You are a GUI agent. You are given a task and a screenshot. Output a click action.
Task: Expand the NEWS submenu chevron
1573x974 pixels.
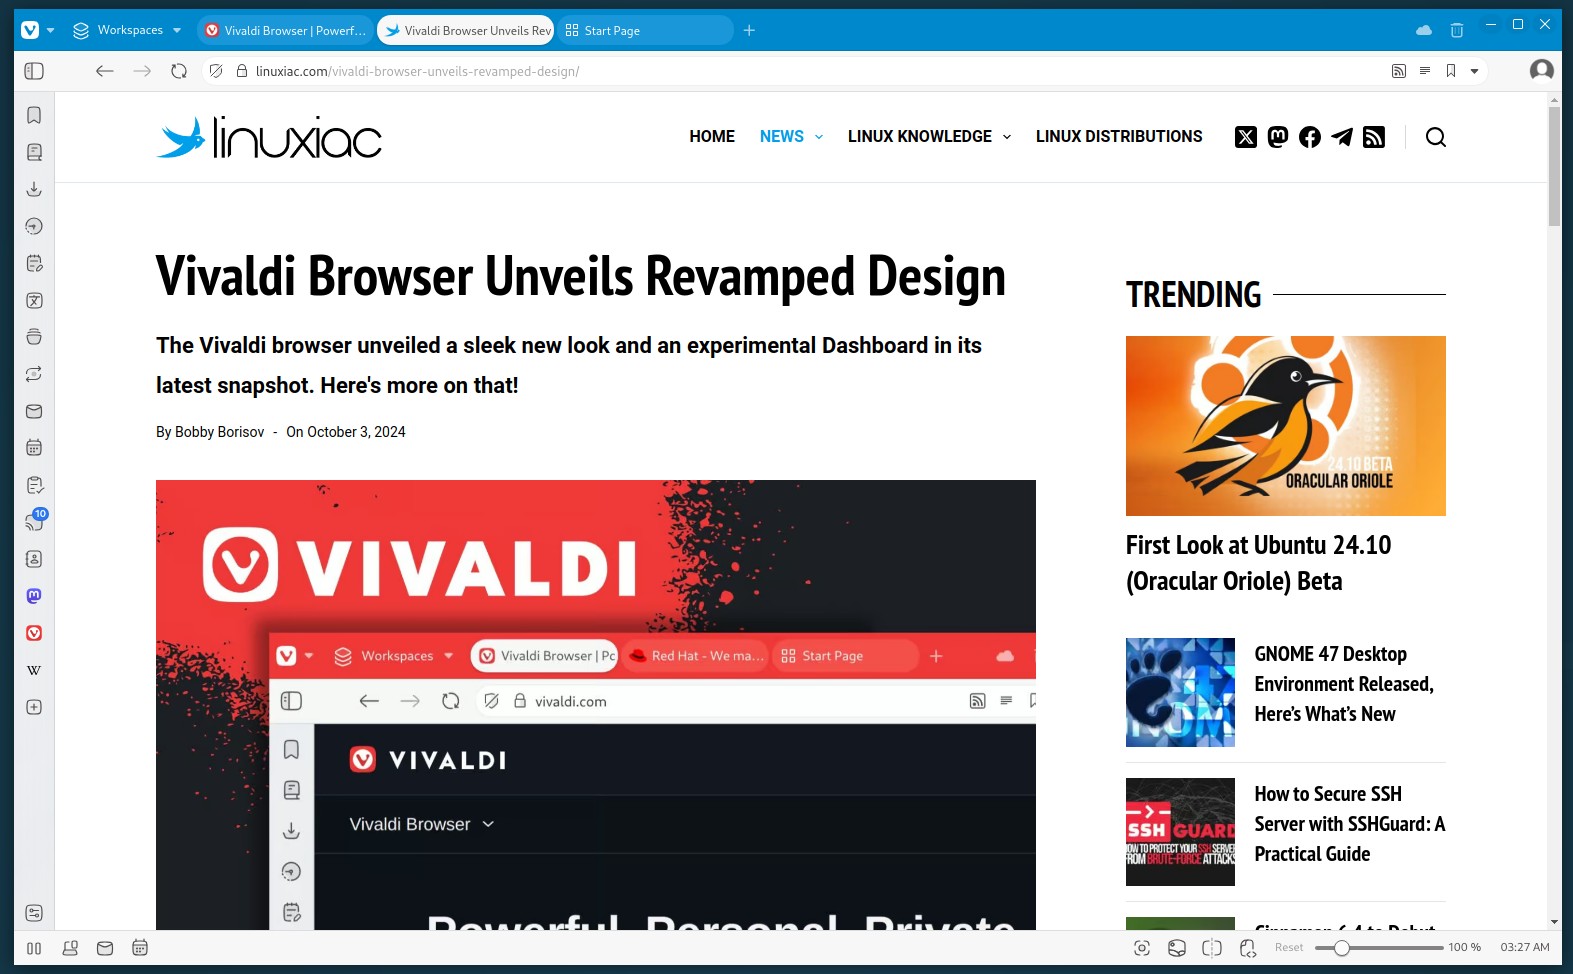(819, 137)
